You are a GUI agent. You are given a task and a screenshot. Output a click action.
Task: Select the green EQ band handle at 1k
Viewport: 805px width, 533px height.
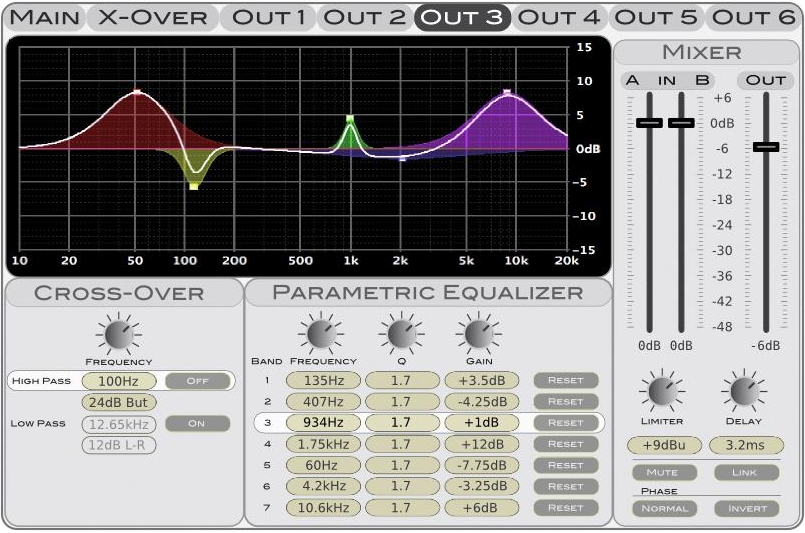(350, 119)
